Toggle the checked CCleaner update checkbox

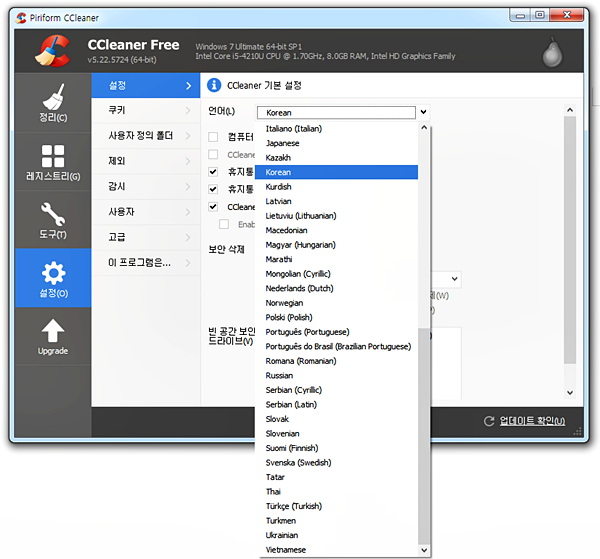pyautogui.click(x=213, y=207)
